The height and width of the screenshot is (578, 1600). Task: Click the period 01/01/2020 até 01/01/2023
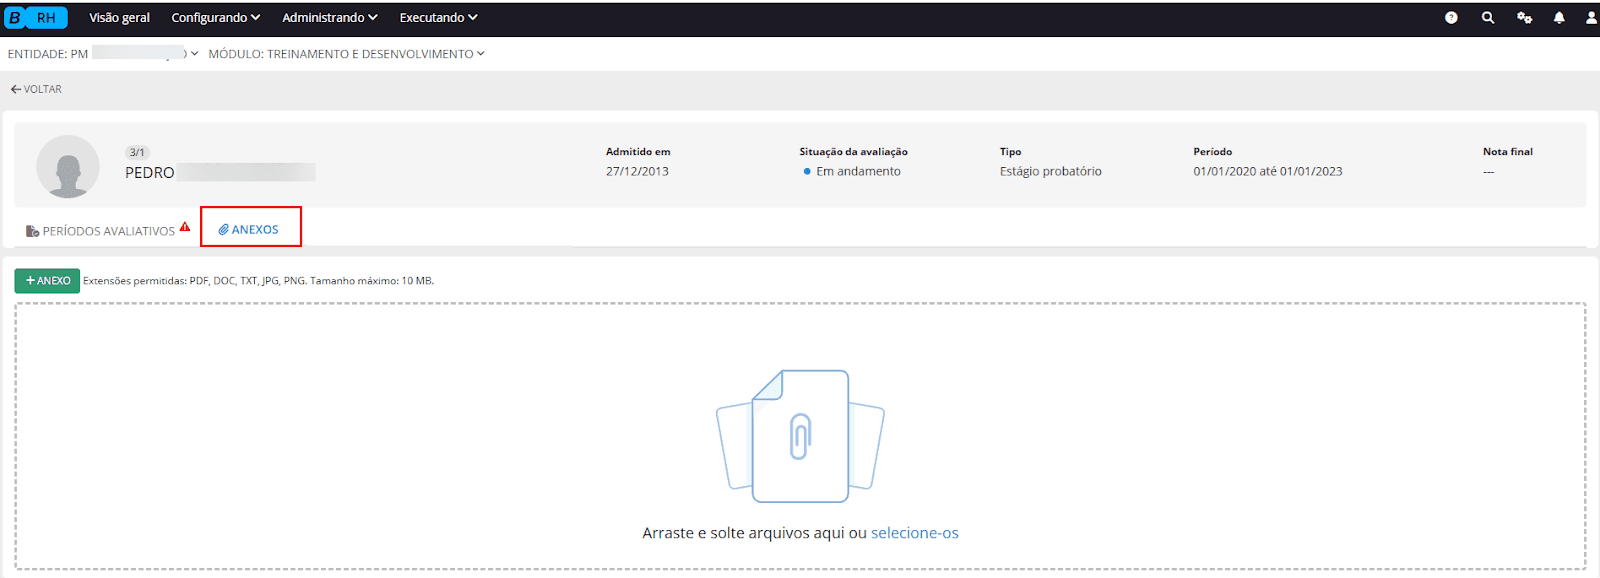[1267, 171]
